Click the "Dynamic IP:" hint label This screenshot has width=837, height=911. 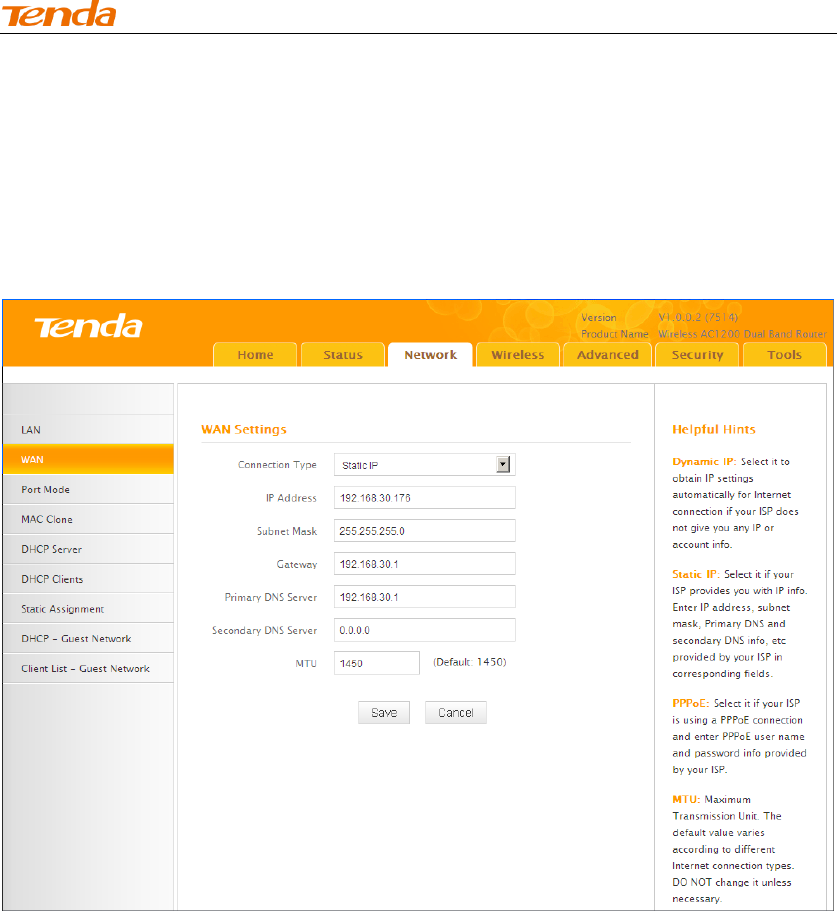(x=704, y=462)
